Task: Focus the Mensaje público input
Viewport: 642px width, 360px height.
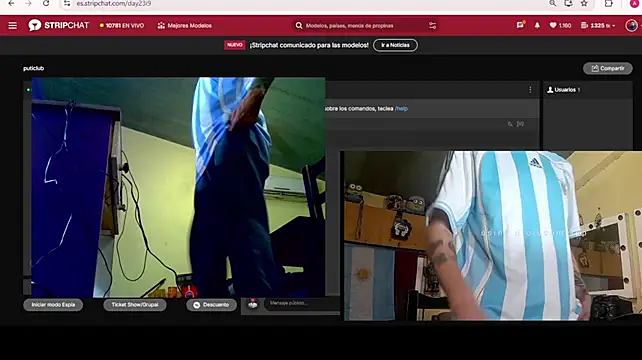Action: 302,303
